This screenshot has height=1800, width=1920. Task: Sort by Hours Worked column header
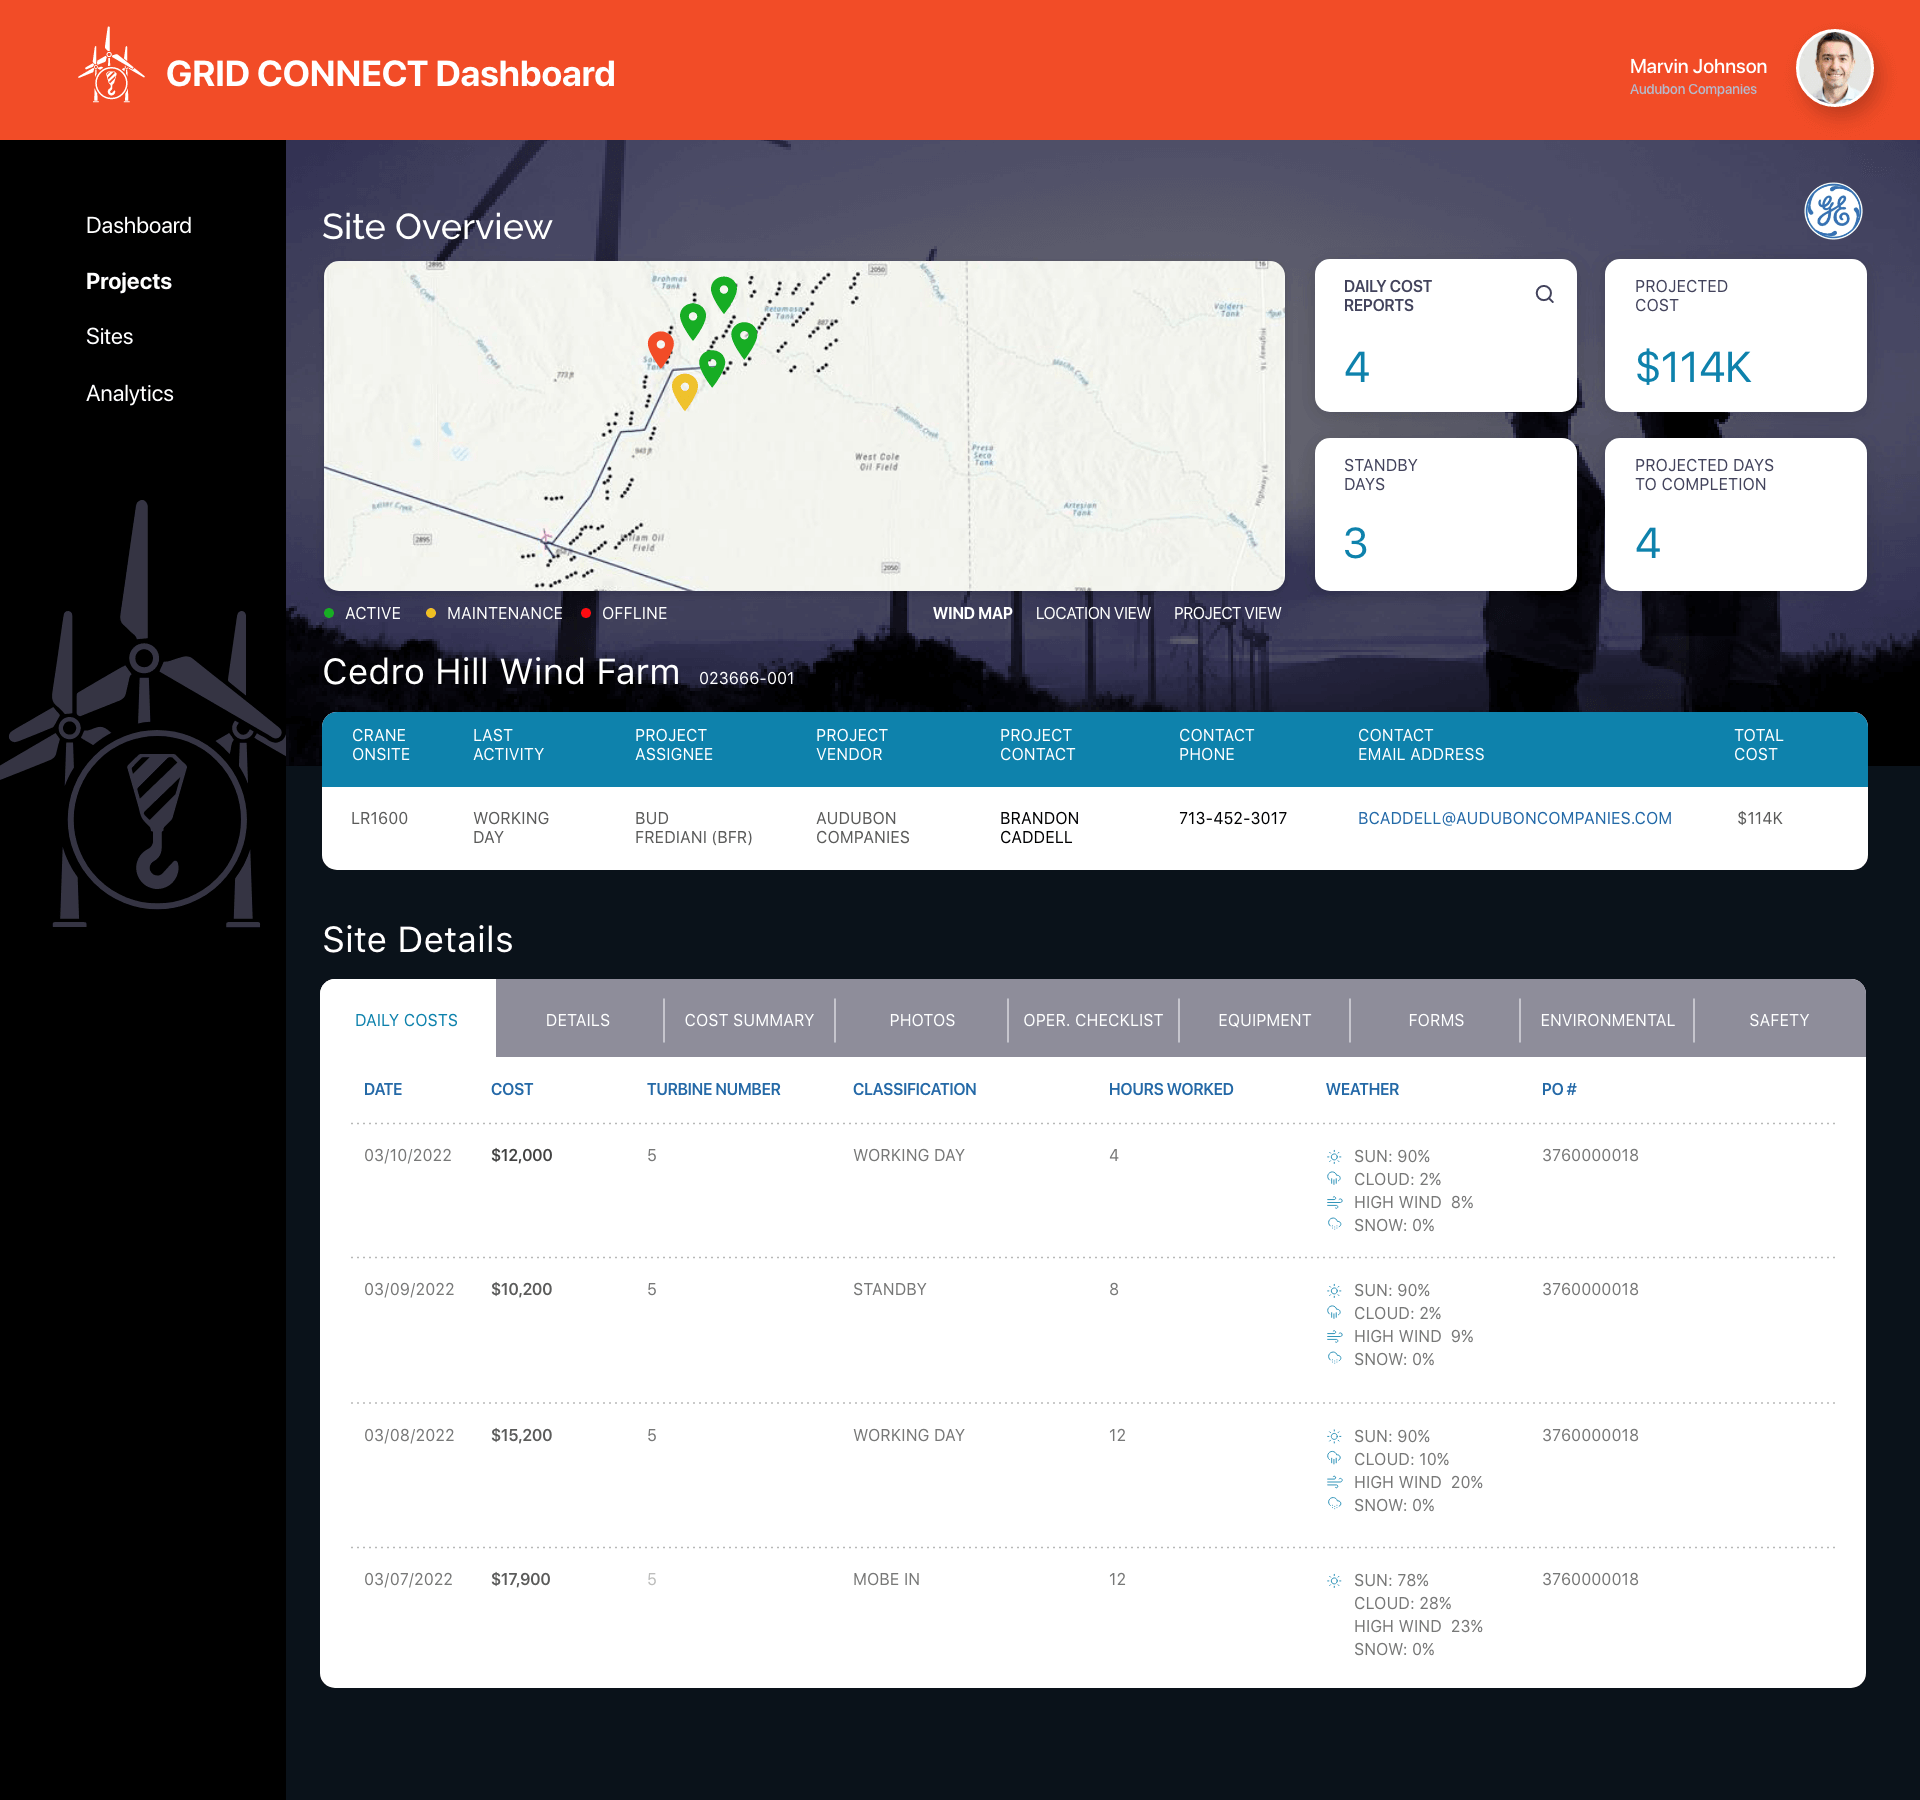click(1170, 1089)
